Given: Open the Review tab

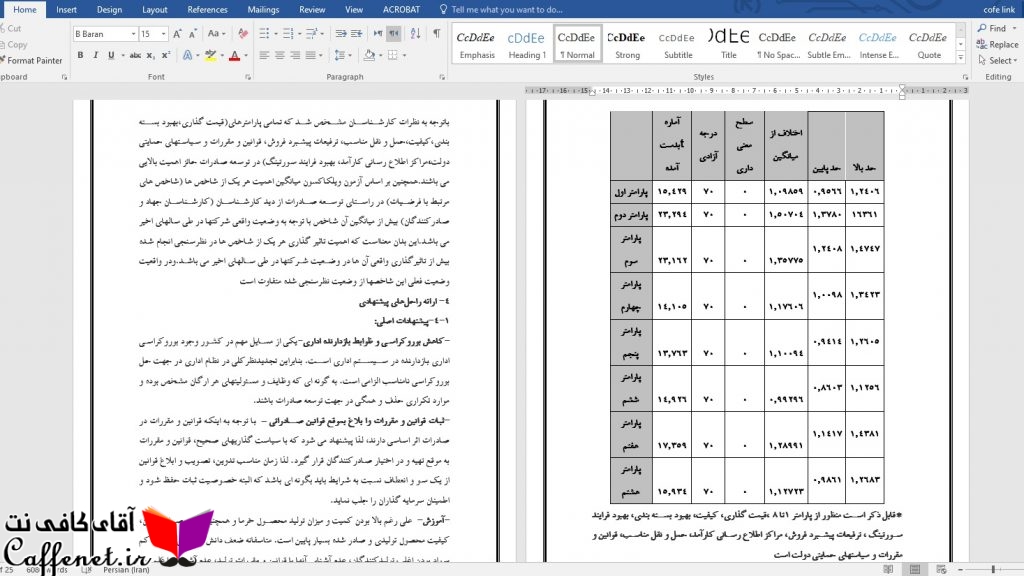Looking at the screenshot, I should pyautogui.click(x=312, y=9).
